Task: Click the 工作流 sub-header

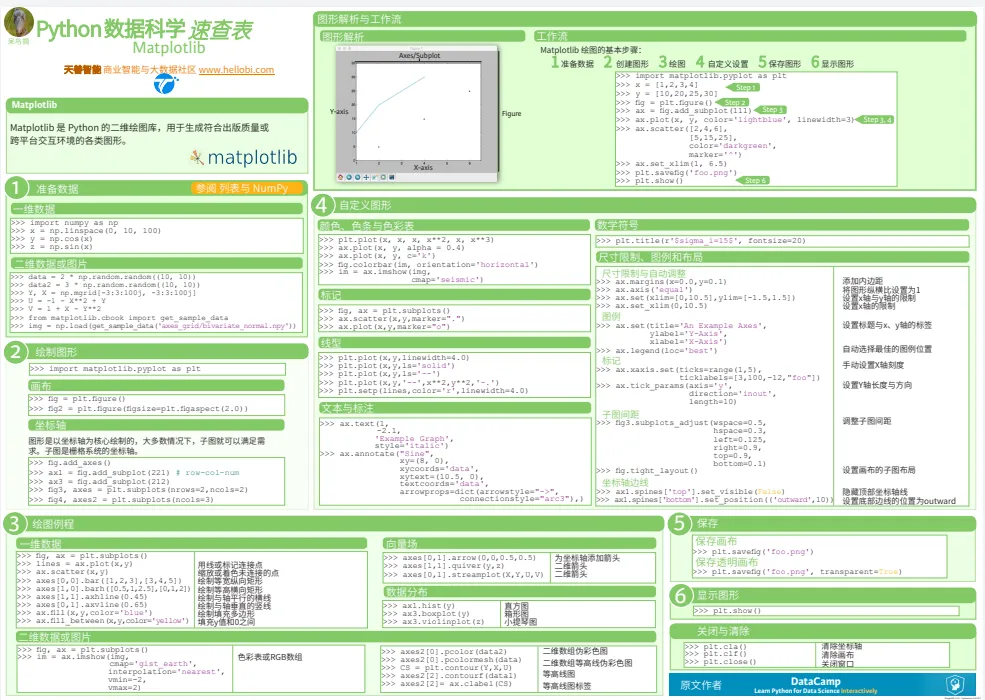Action: [x=750, y=36]
